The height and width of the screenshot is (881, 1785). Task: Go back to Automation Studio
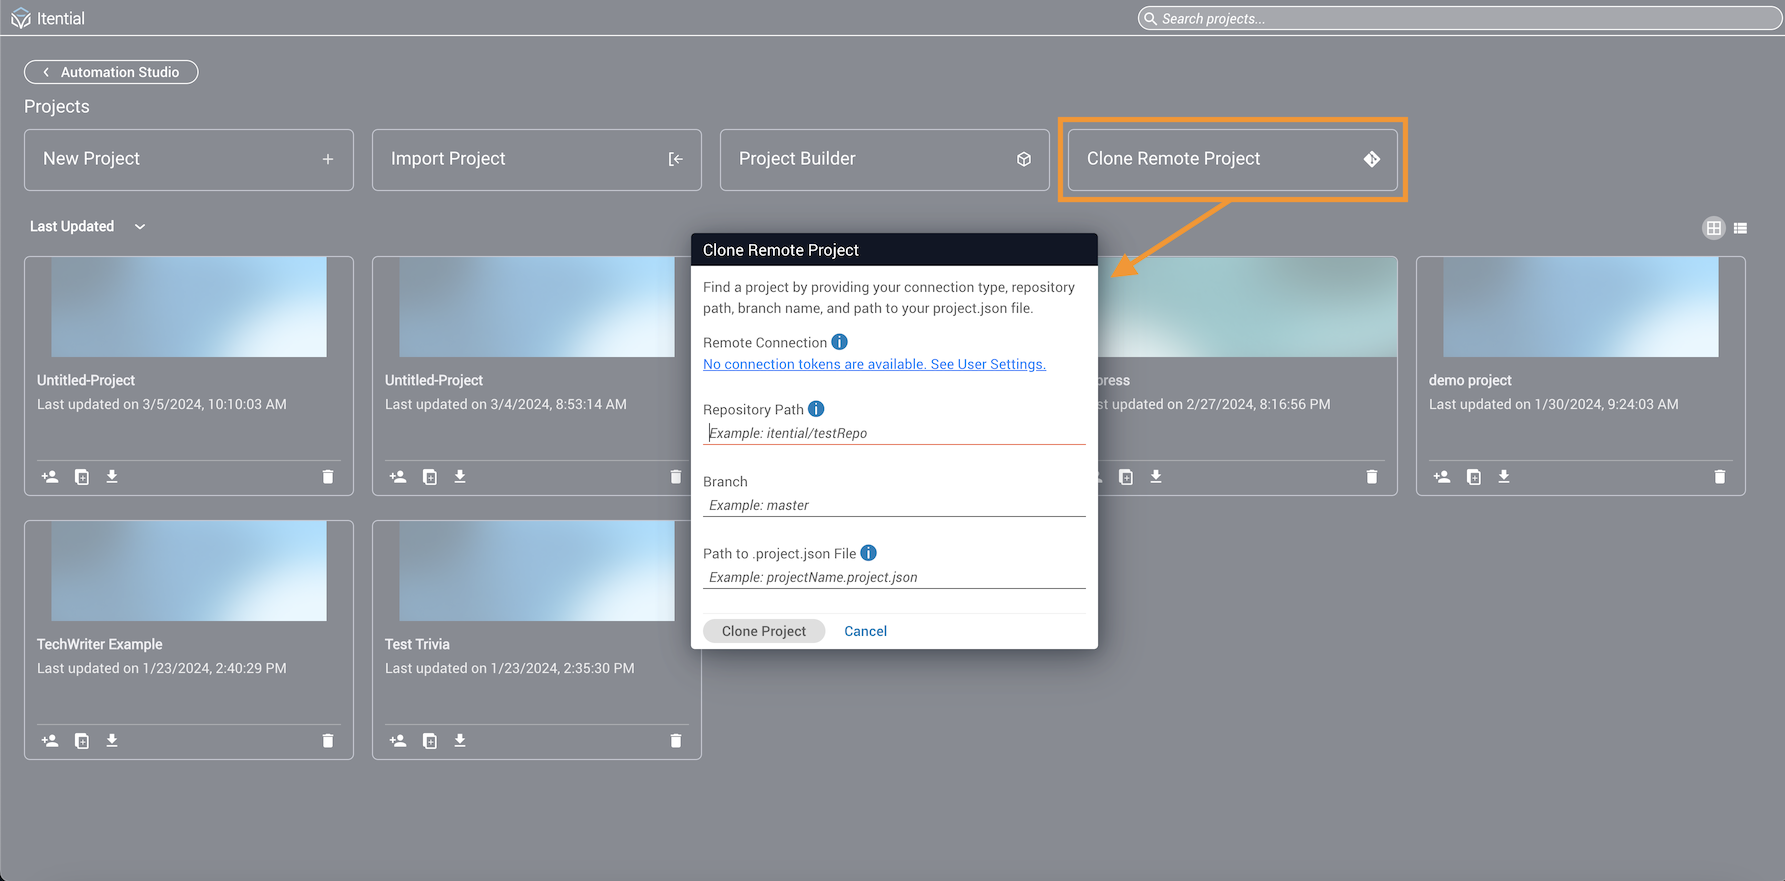point(111,72)
